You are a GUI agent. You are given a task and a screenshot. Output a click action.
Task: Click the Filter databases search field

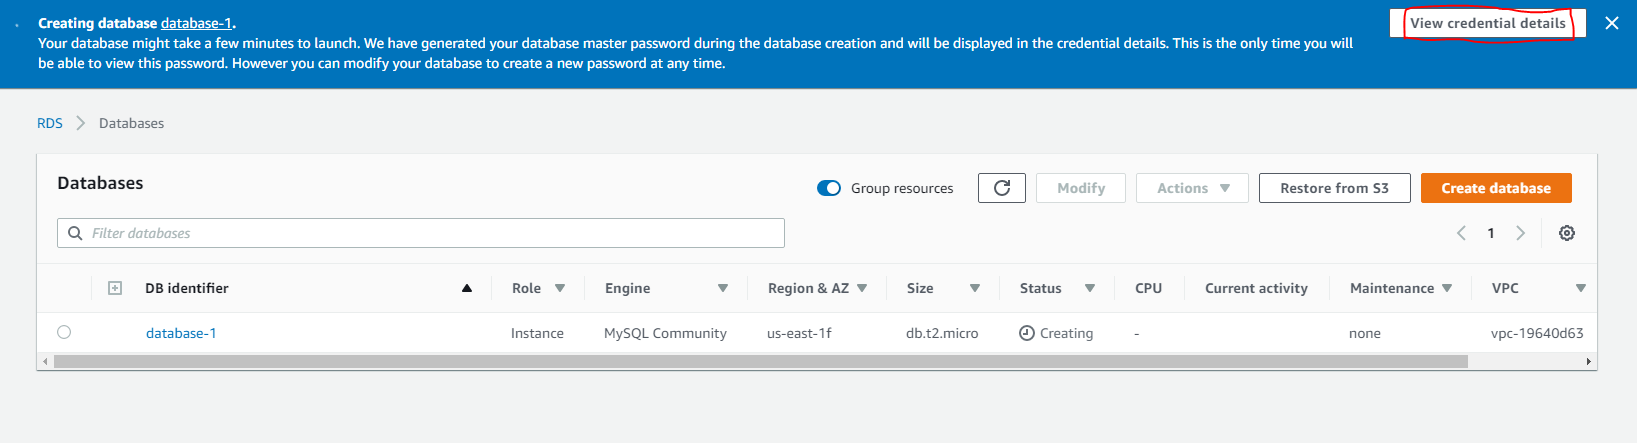click(430, 233)
